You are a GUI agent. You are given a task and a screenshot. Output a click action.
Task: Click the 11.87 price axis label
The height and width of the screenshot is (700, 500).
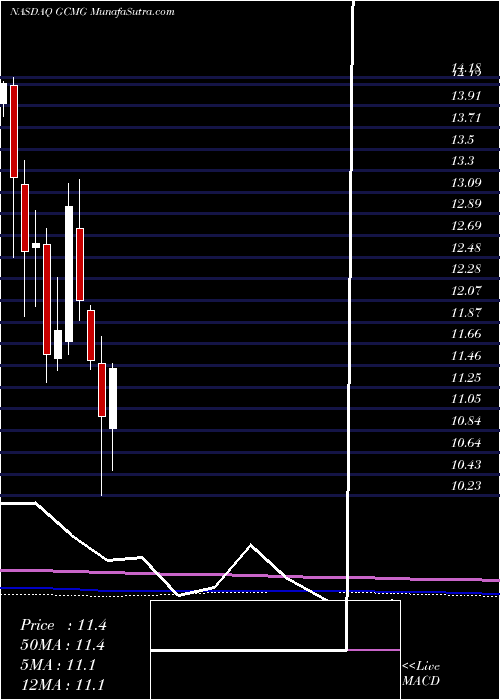[466, 312]
